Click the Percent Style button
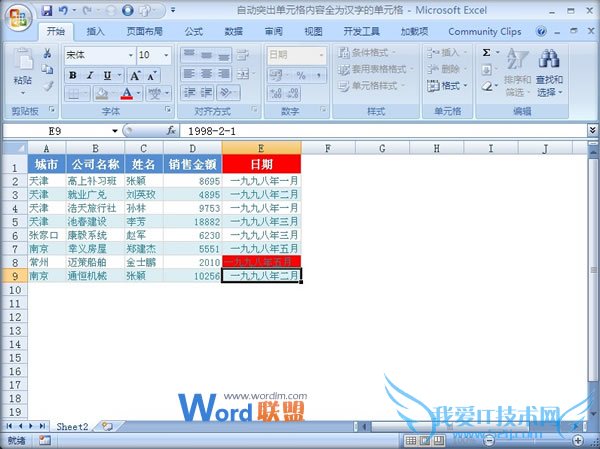Viewport: 600px width, 449px height. click(x=301, y=75)
